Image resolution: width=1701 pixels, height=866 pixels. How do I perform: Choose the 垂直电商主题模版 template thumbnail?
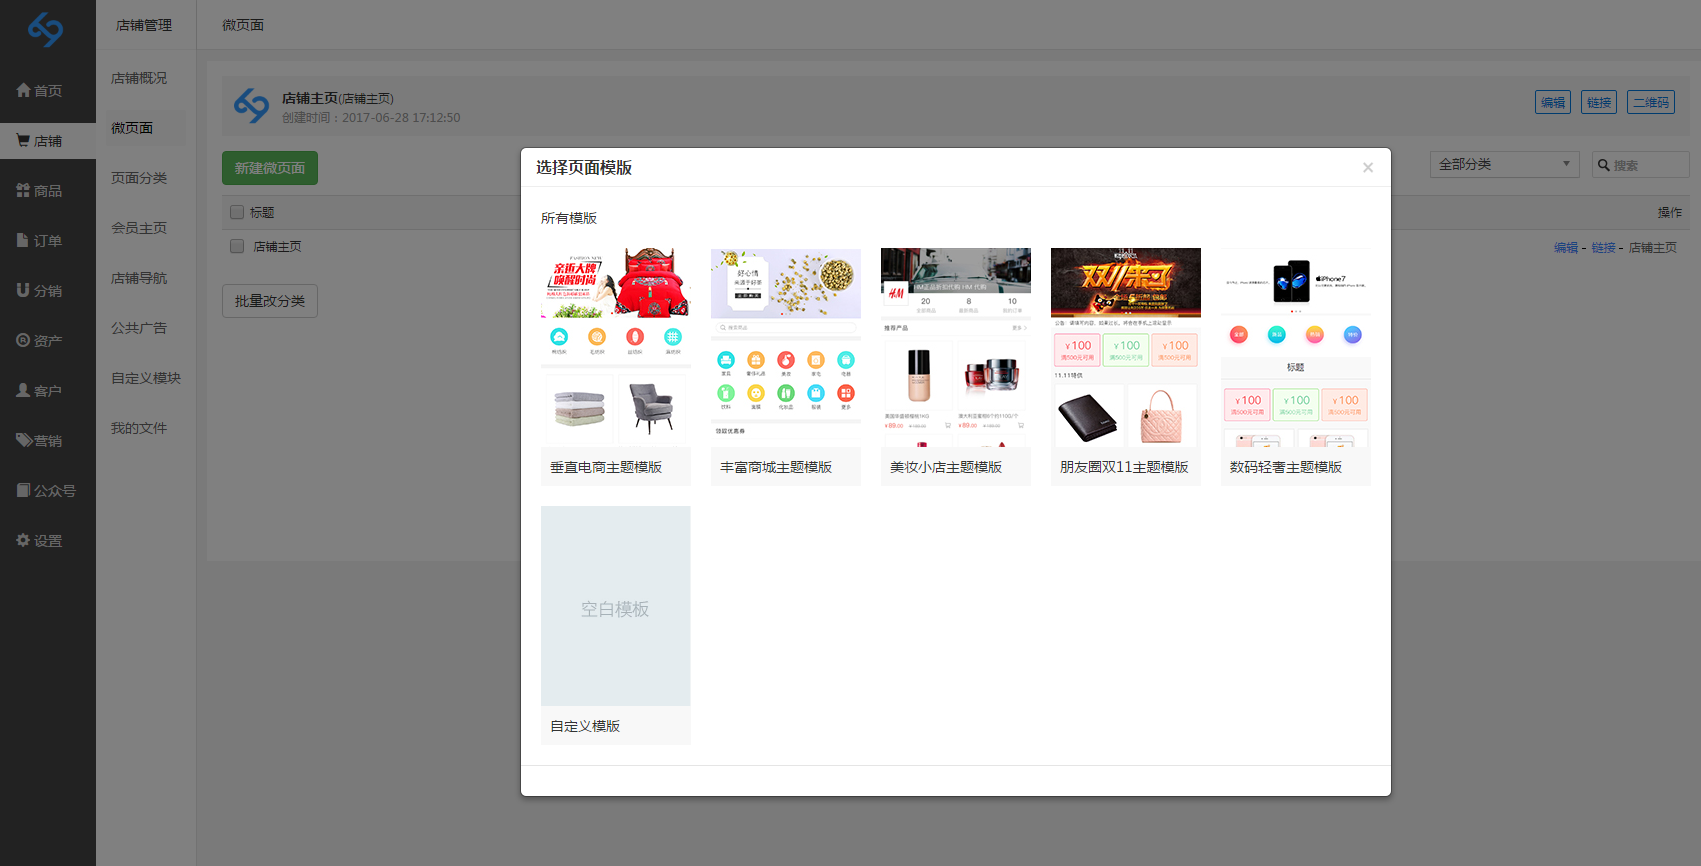tap(616, 347)
